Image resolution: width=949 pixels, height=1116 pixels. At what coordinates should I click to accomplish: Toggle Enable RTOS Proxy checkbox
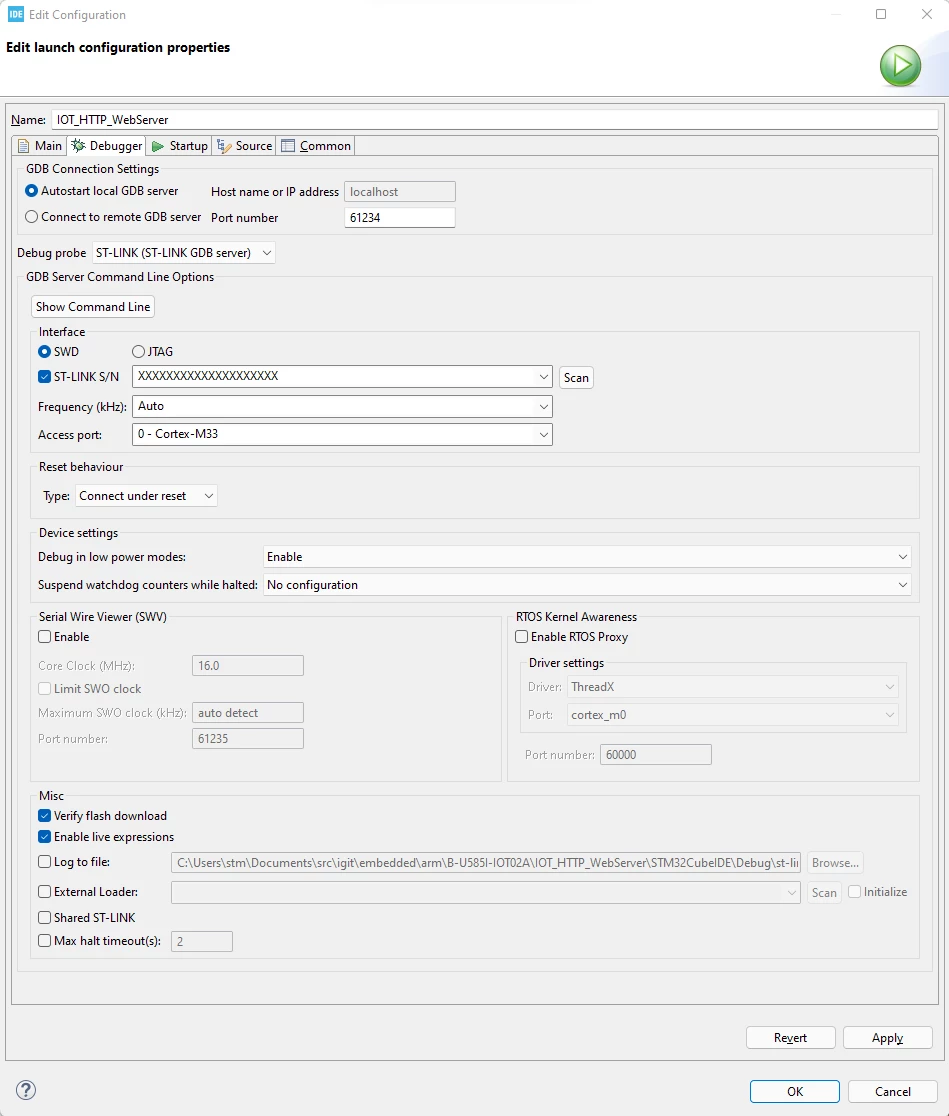pyautogui.click(x=522, y=637)
